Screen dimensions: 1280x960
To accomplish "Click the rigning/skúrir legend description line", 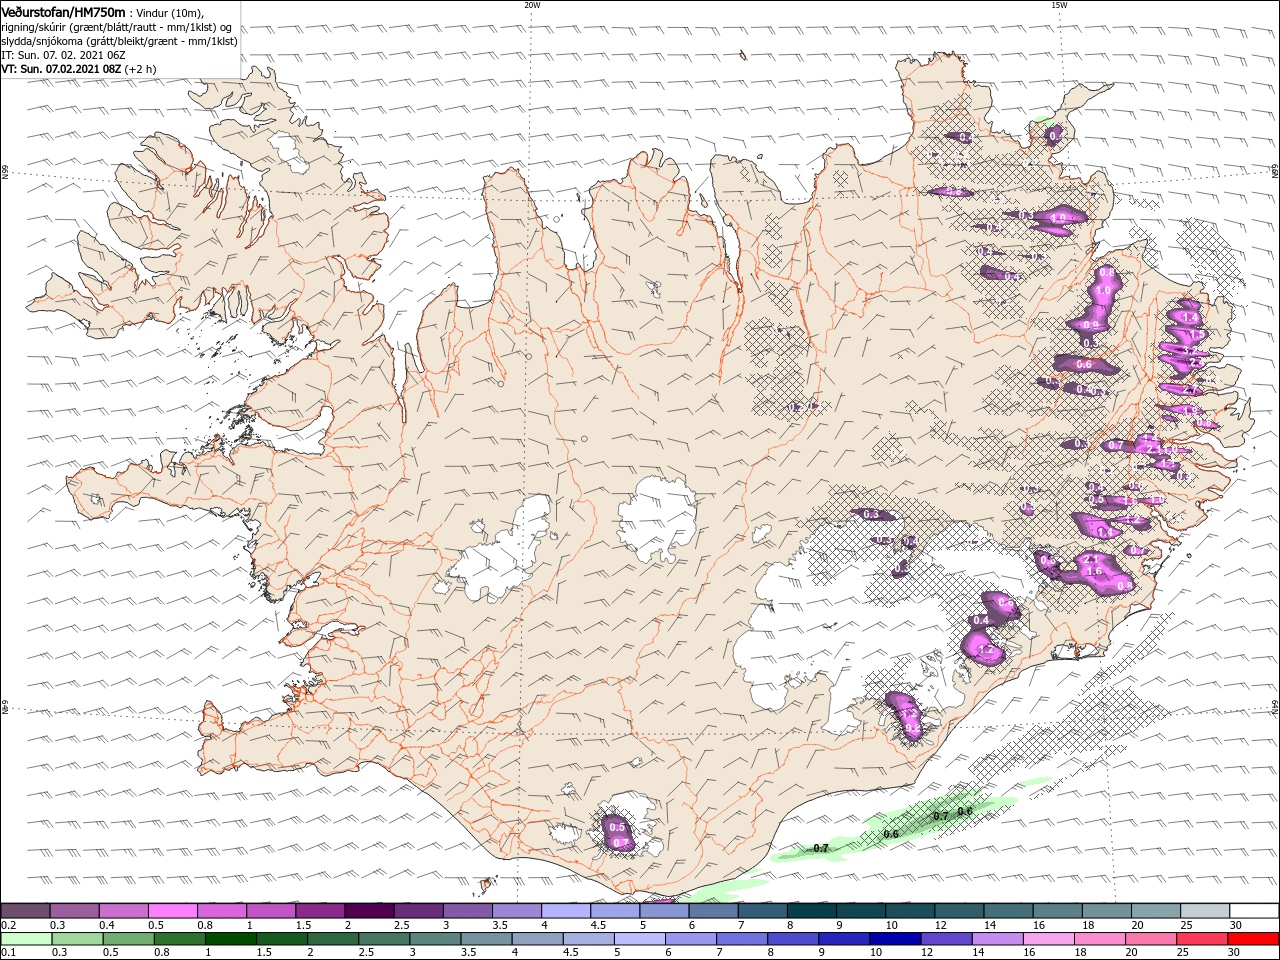I will (x=117, y=27).
